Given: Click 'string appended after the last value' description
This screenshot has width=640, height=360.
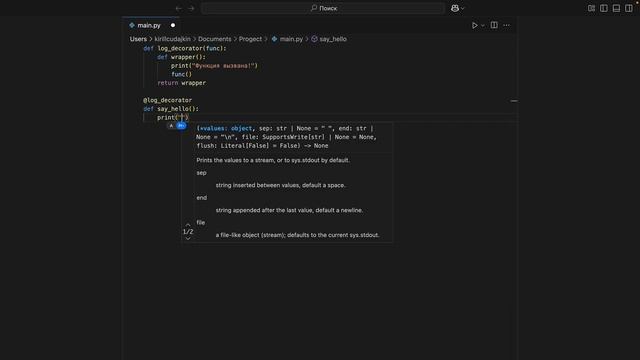Looking at the screenshot, I should pyautogui.click(x=289, y=210).
